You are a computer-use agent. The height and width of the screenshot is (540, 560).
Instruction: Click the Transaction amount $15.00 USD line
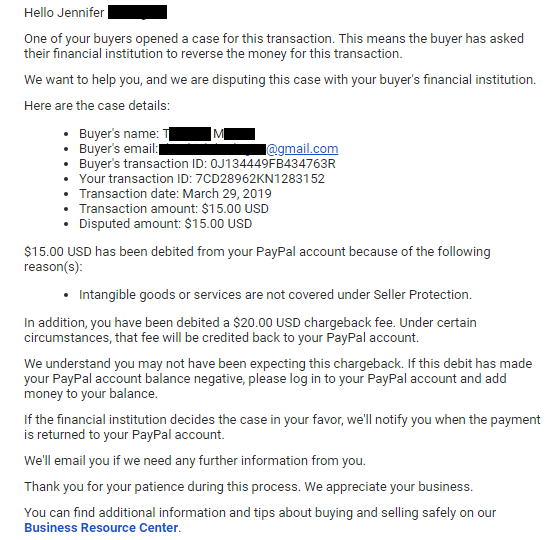[174, 209]
